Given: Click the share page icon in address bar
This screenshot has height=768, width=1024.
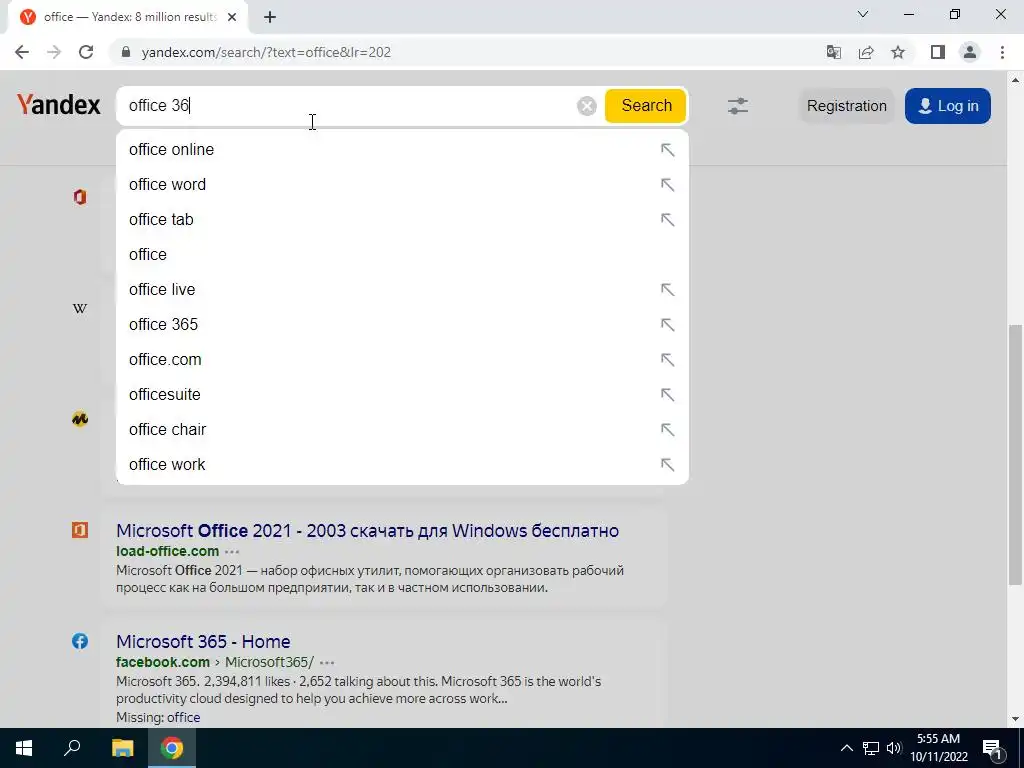Looking at the screenshot, I should coord(866,52).
